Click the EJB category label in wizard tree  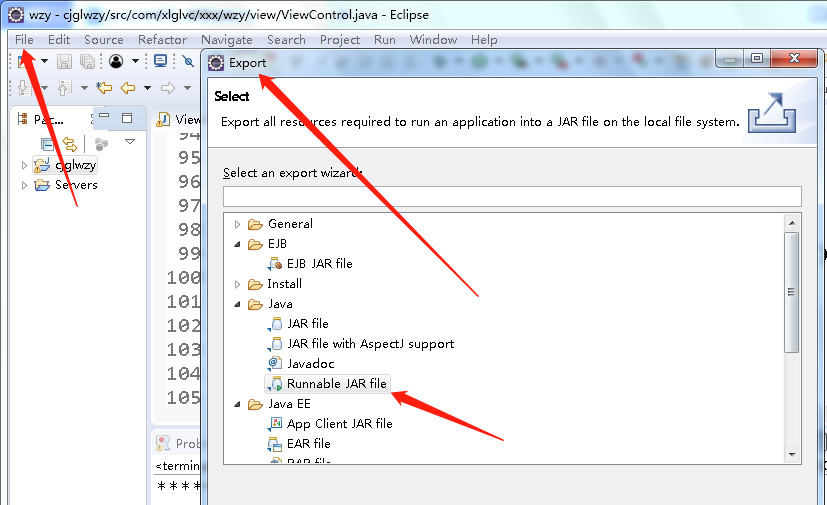click(277, 244)
